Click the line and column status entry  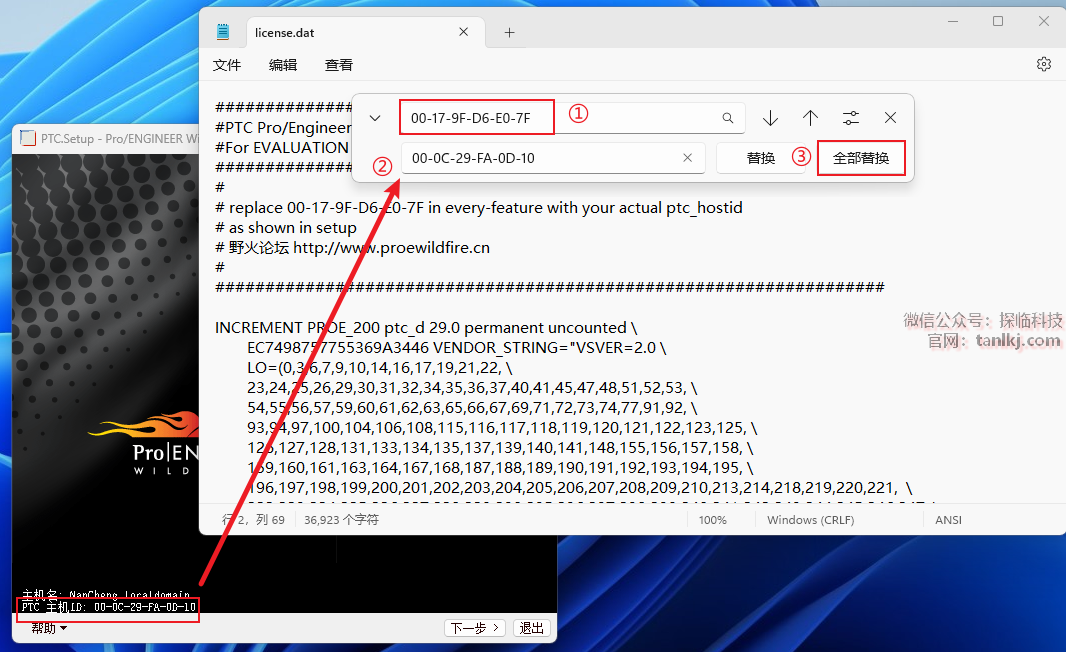[x=253, y=519]
